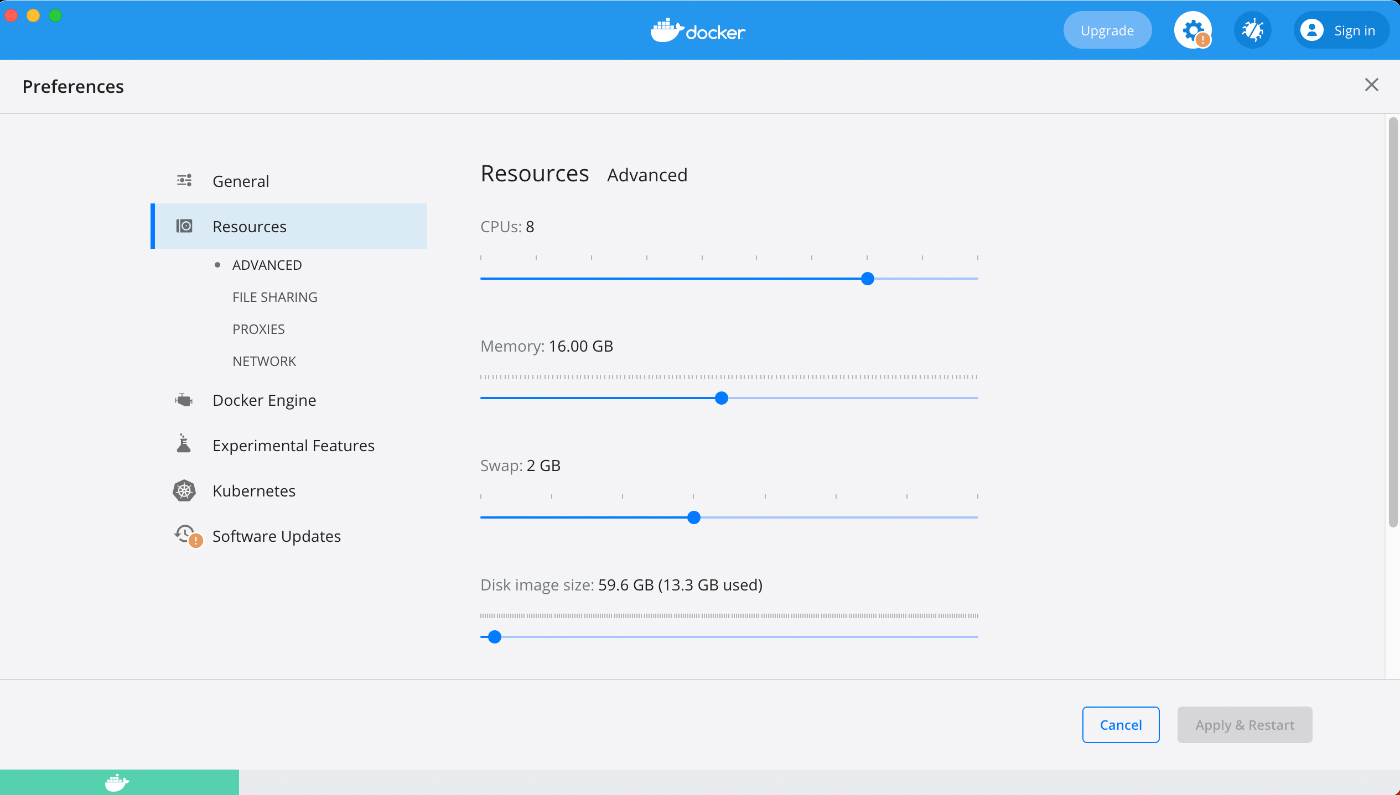1400x795 pixels.
Task: Click the Apply & Restart button
Action: (x=1245, y=725)
